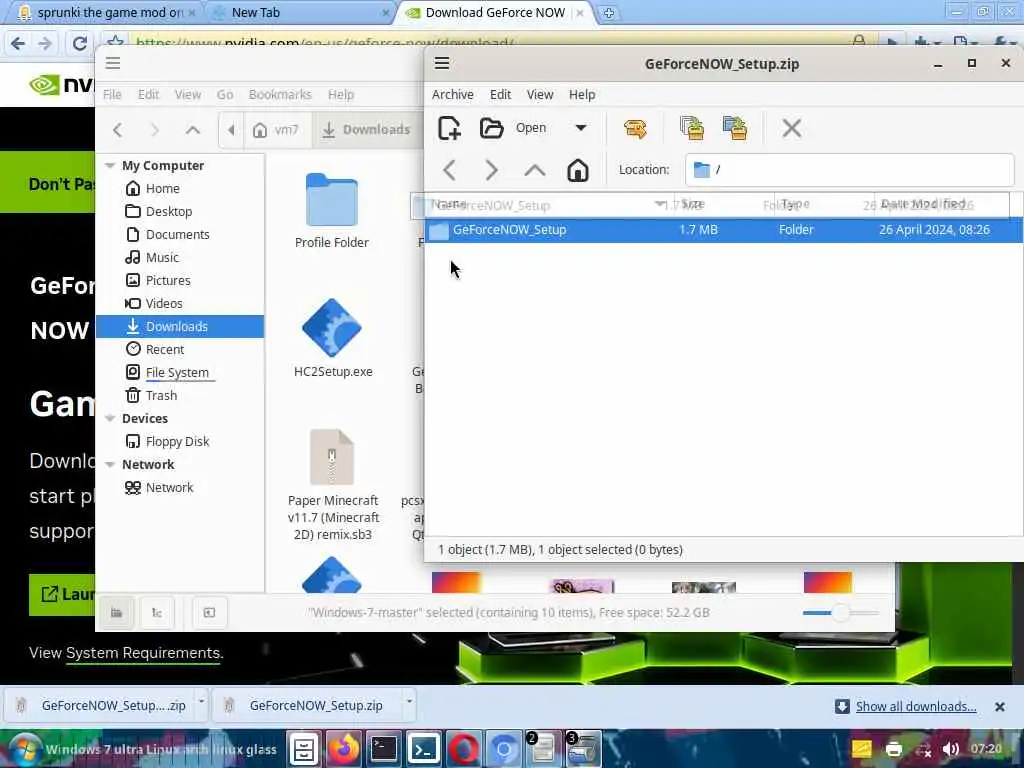
Task: Select the Profile Folder icon
Action: point(332,201)
